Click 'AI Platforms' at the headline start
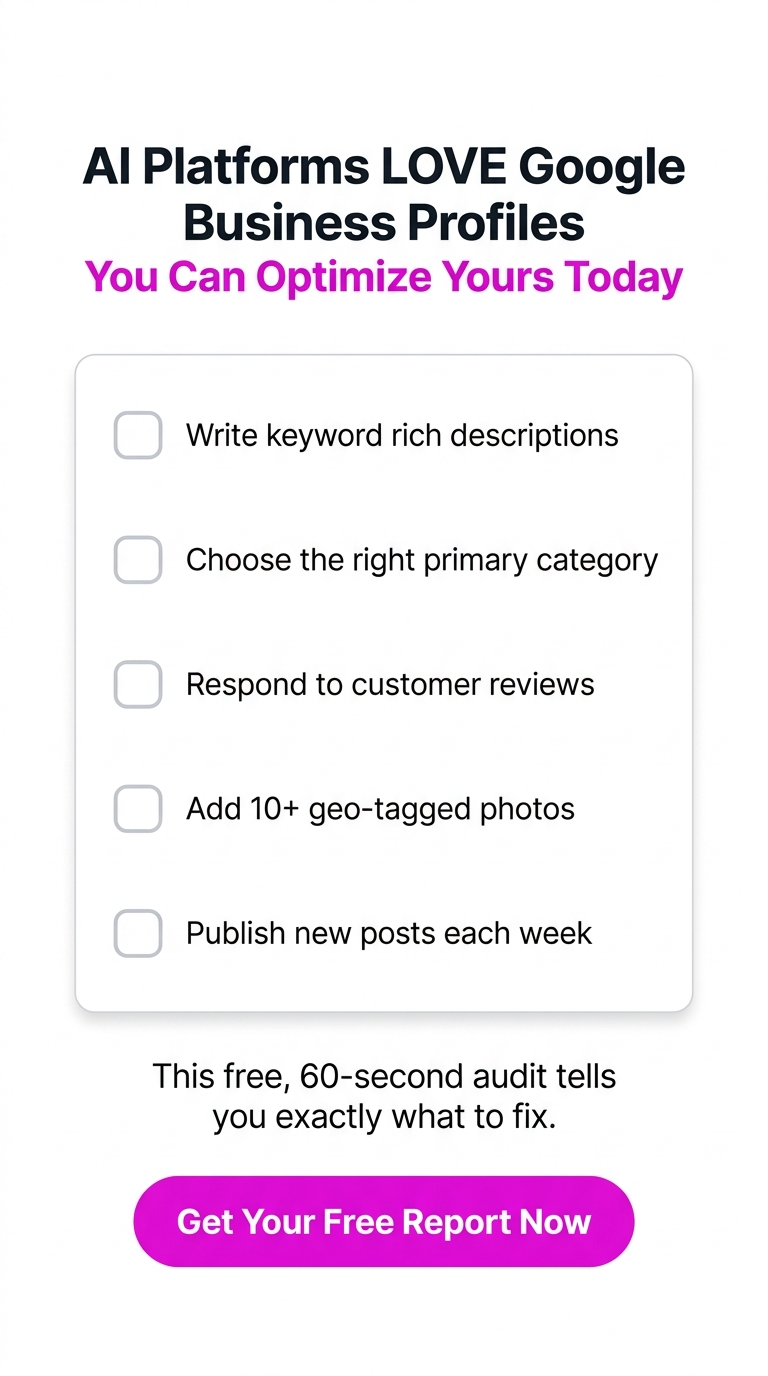This screenshot has width=768, height=1376. pos(226,166)
